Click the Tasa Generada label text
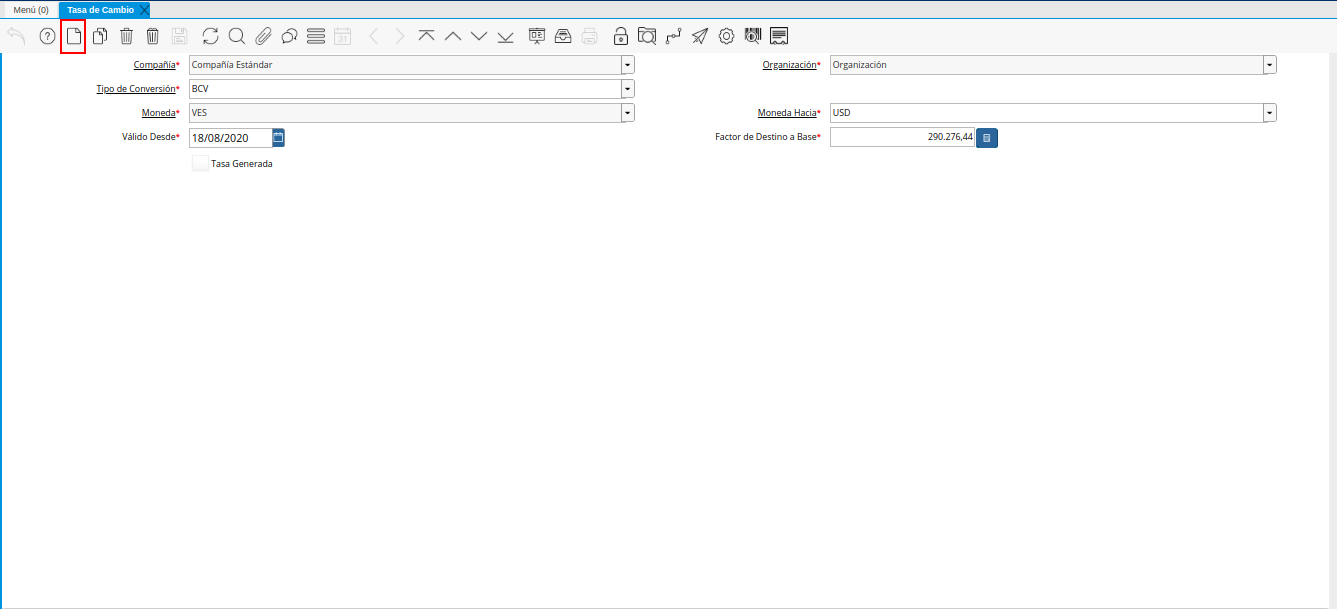Screen dimensions: 1337x610 242,164
